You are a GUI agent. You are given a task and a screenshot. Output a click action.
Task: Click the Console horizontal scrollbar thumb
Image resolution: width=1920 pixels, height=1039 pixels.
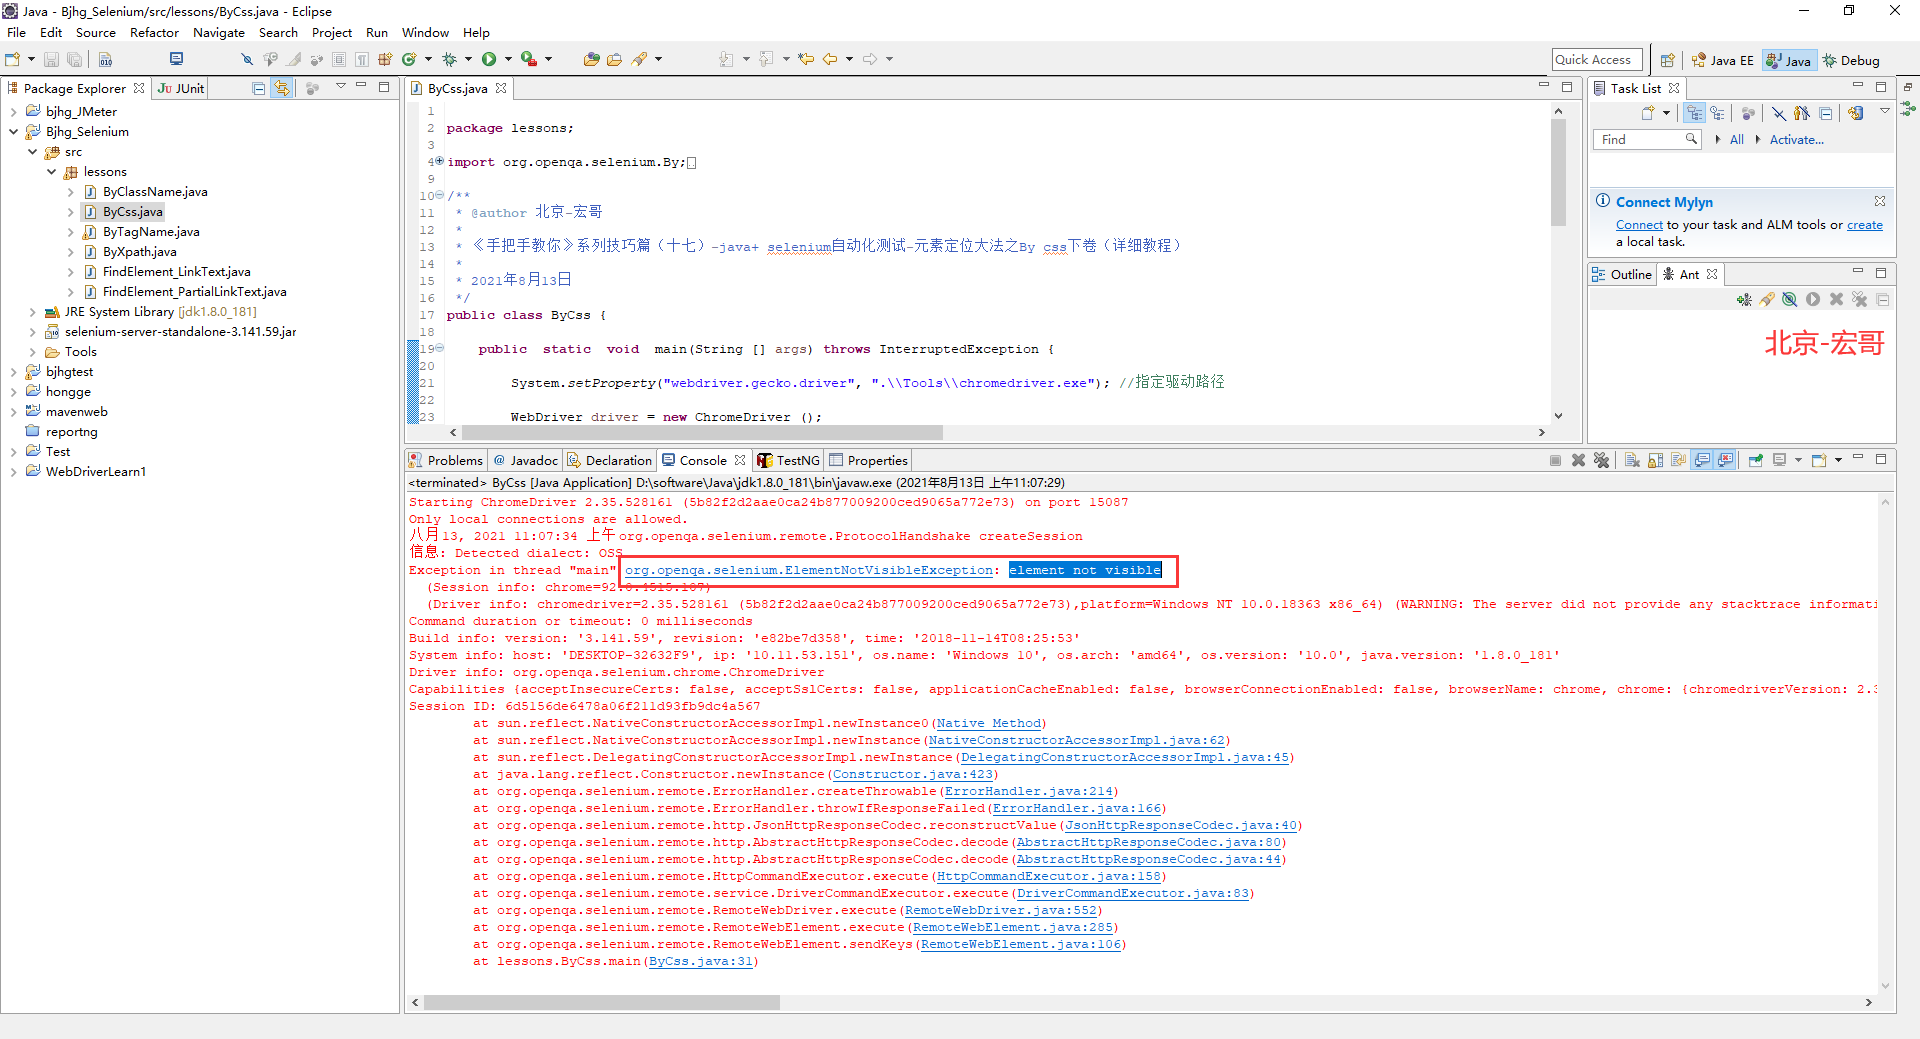point(601,1002)
